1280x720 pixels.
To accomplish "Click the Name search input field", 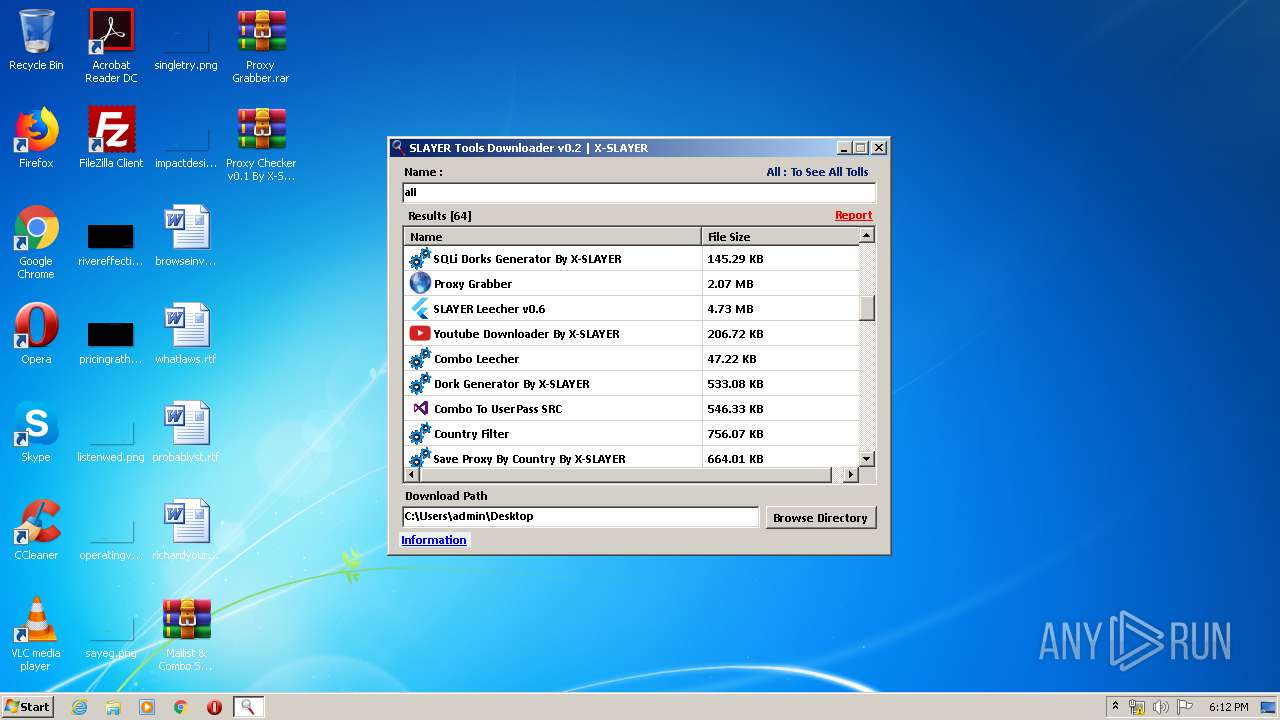I will [x=639, y=192].
